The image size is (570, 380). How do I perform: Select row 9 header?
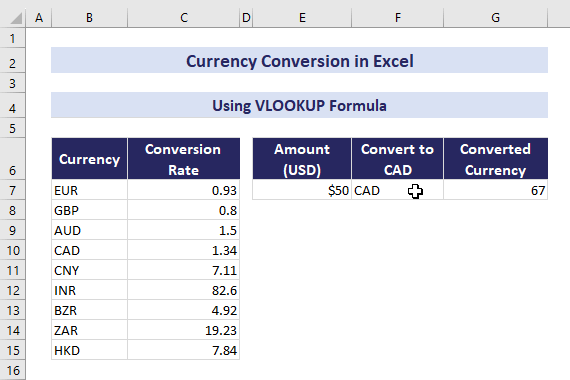pos(13,230)
